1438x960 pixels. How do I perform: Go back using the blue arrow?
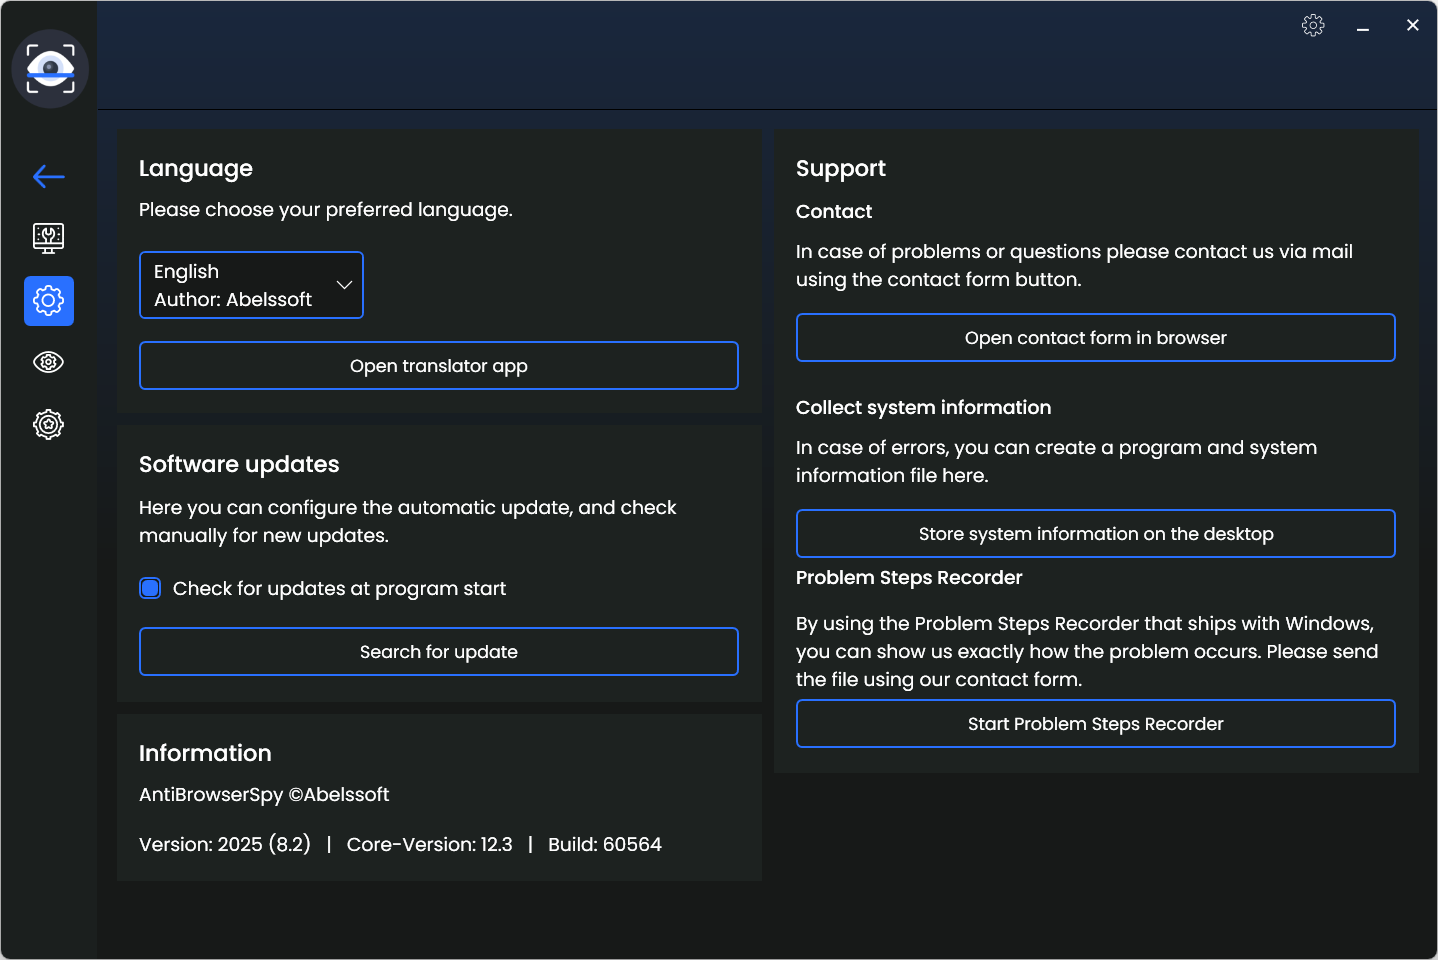click(x=49, y=177)
